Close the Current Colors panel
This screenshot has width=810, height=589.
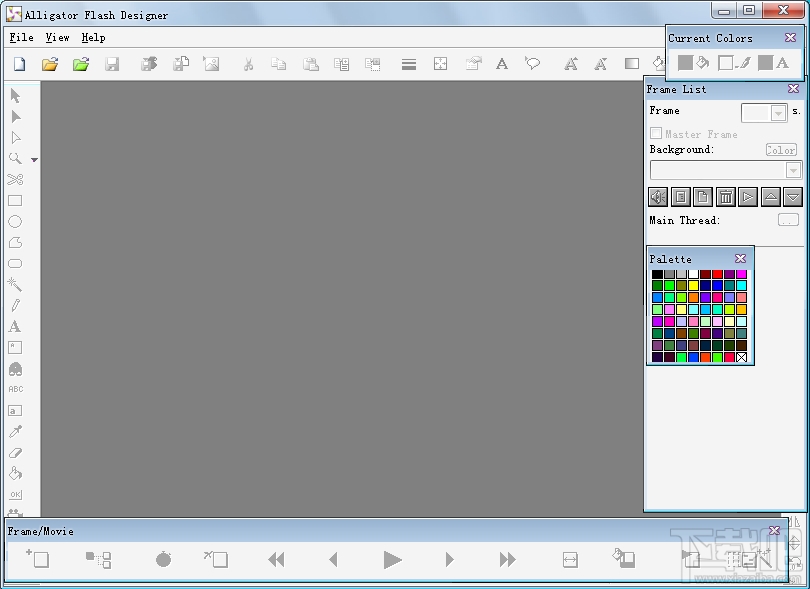click(790, 37)
